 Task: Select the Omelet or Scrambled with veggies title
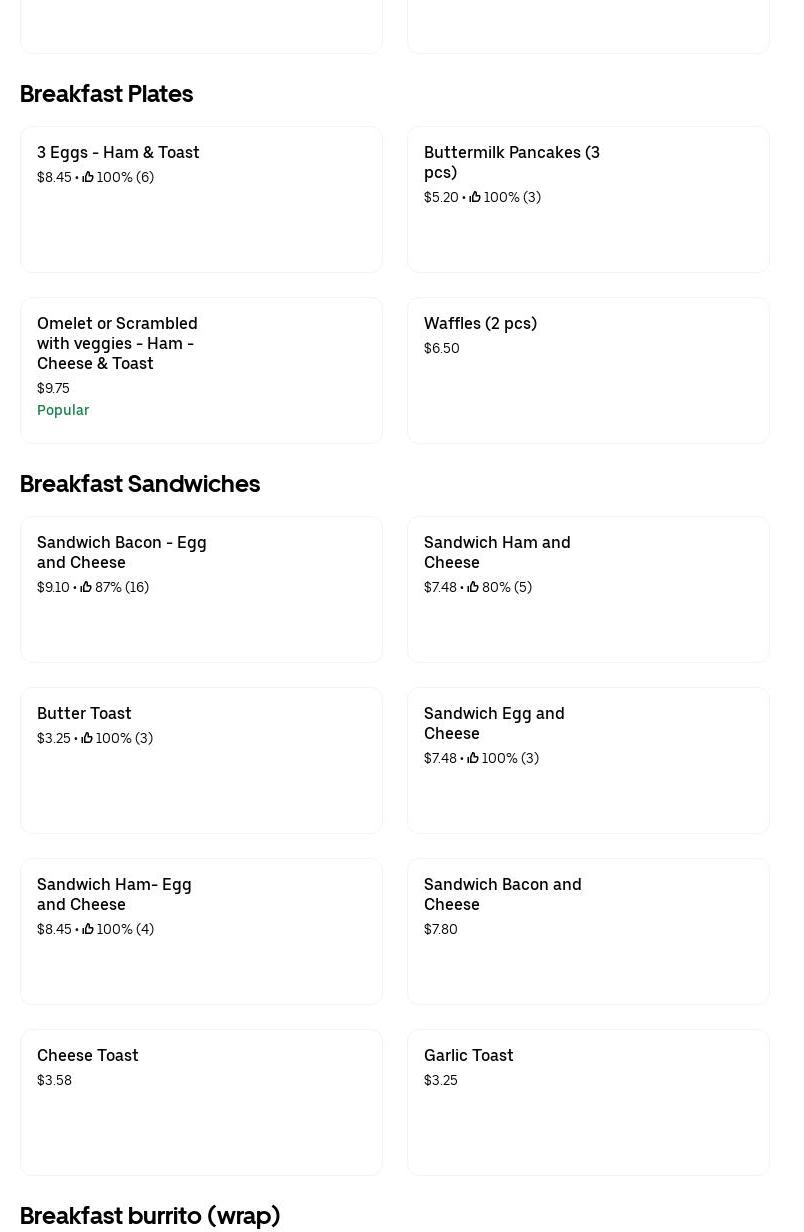pos(117,343)
